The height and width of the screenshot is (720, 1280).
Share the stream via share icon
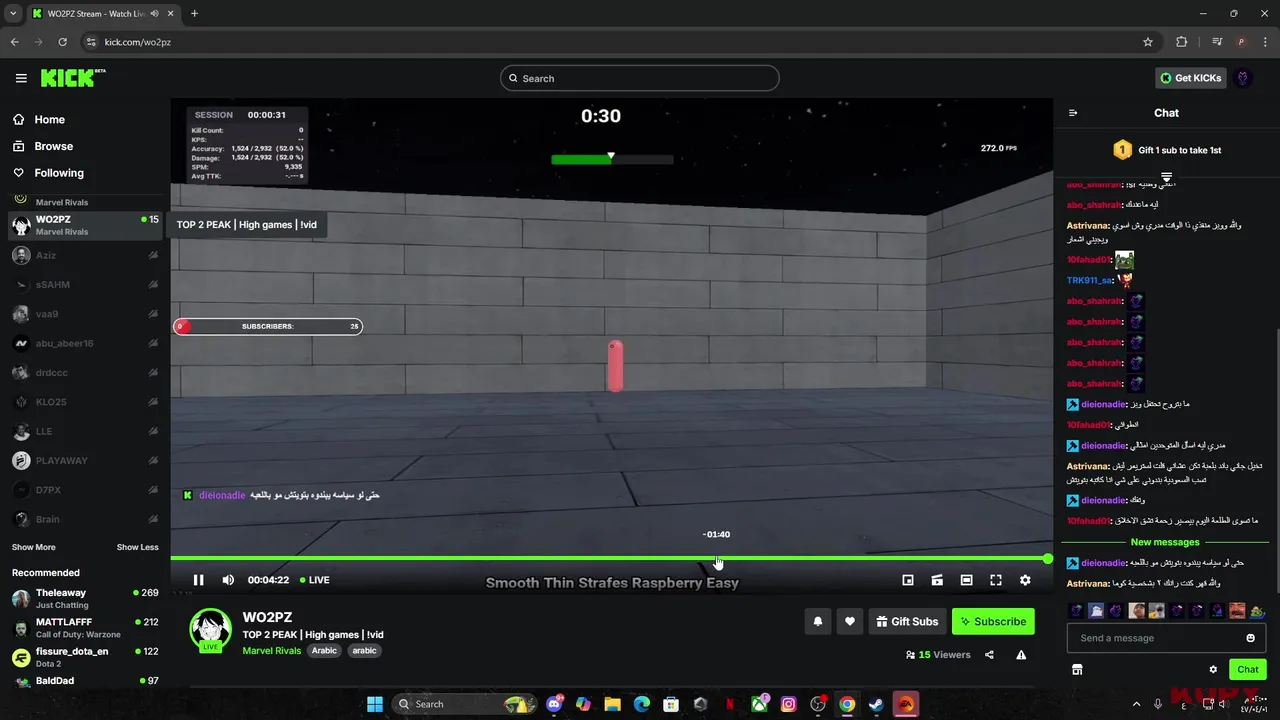click(x=989, y=655)
